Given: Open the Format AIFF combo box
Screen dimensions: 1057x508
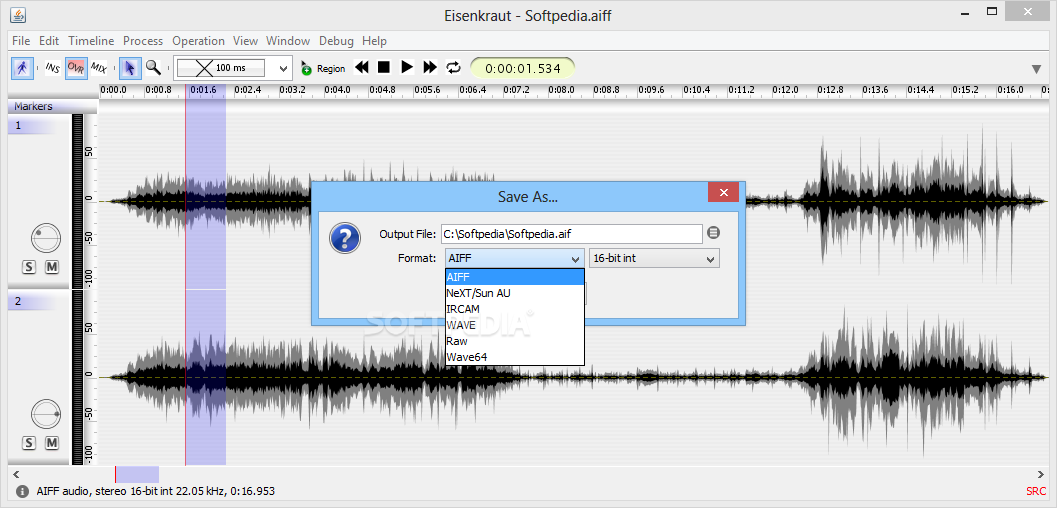Looking at the screenshot, I should pos(514,259).
